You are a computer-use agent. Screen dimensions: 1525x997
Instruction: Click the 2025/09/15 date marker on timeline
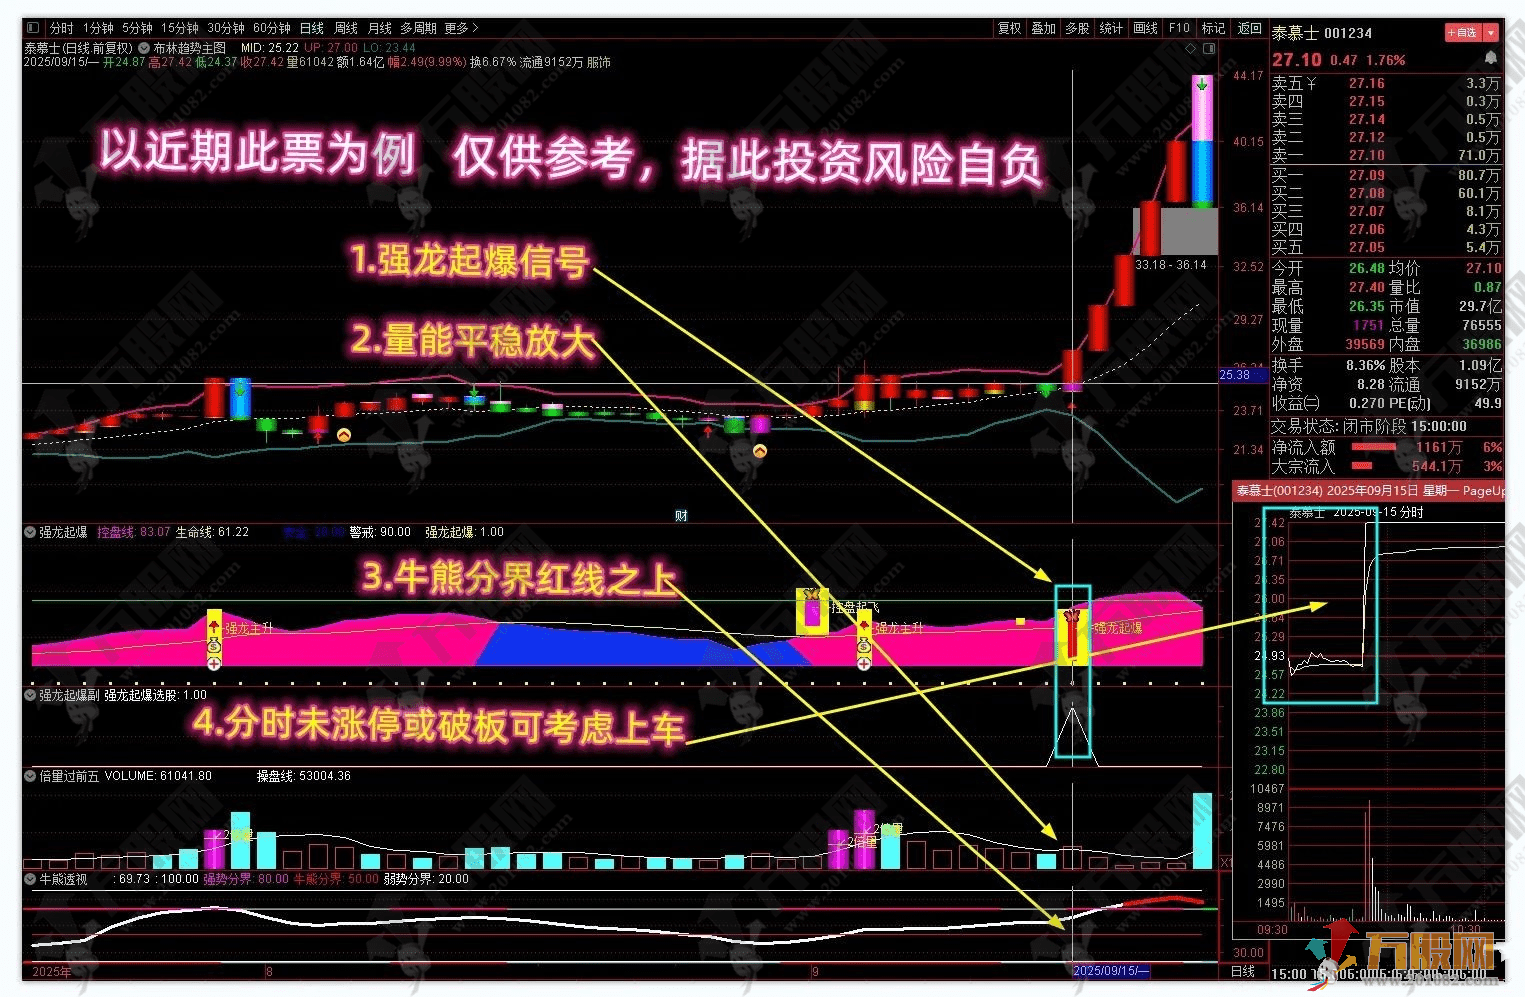(x=1110, y=970)
